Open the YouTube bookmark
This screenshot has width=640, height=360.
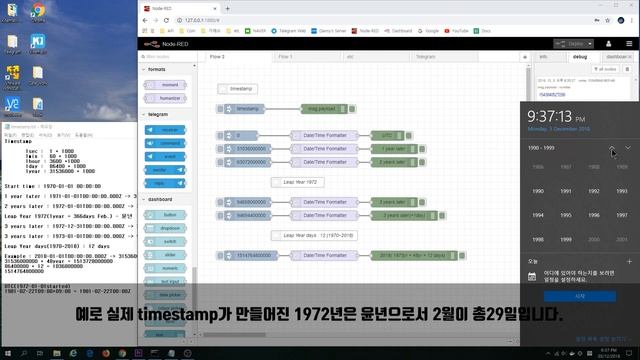(x=456, y=31)
